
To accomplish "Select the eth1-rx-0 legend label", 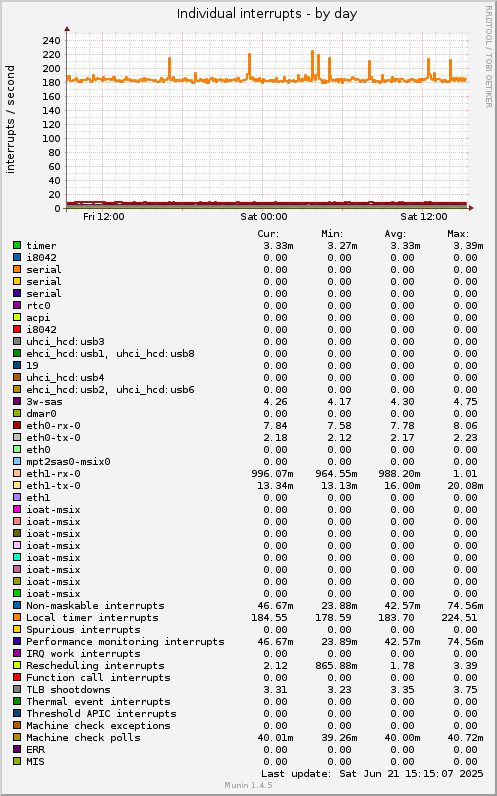I will point(53,474).
